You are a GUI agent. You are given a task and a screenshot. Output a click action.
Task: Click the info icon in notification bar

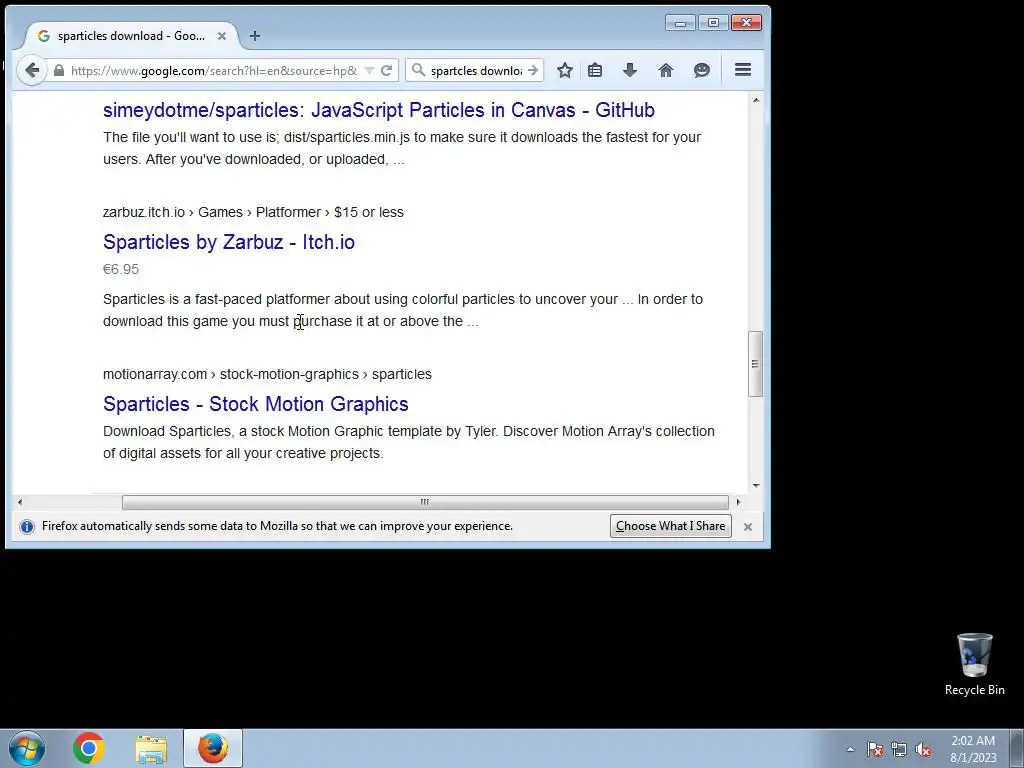27,526
